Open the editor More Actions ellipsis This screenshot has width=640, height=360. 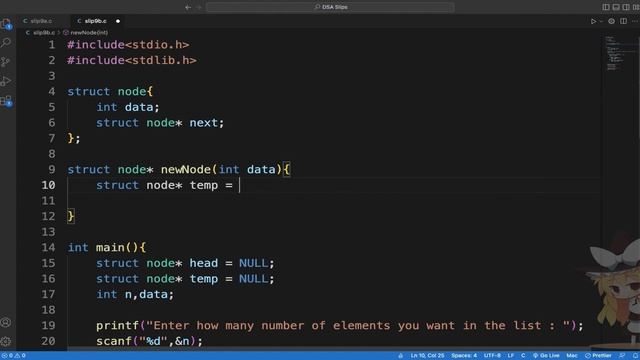[635, 21]
